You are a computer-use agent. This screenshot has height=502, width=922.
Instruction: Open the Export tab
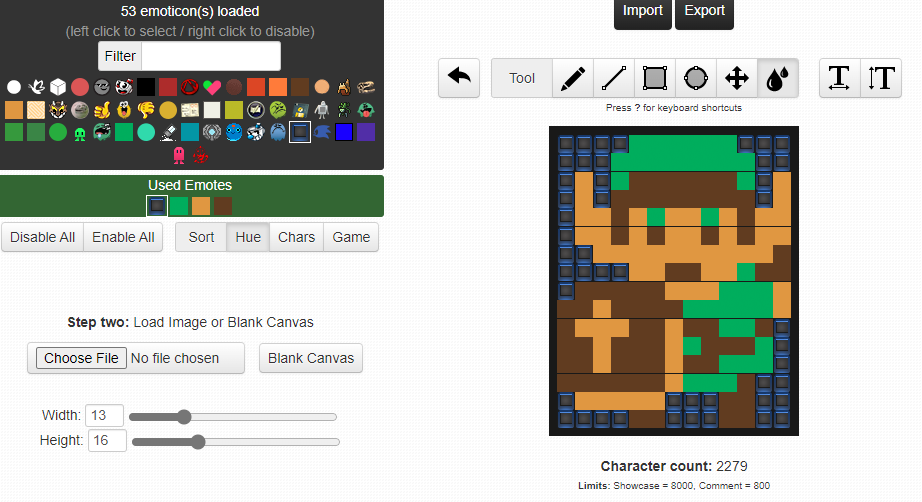(704, 13)
